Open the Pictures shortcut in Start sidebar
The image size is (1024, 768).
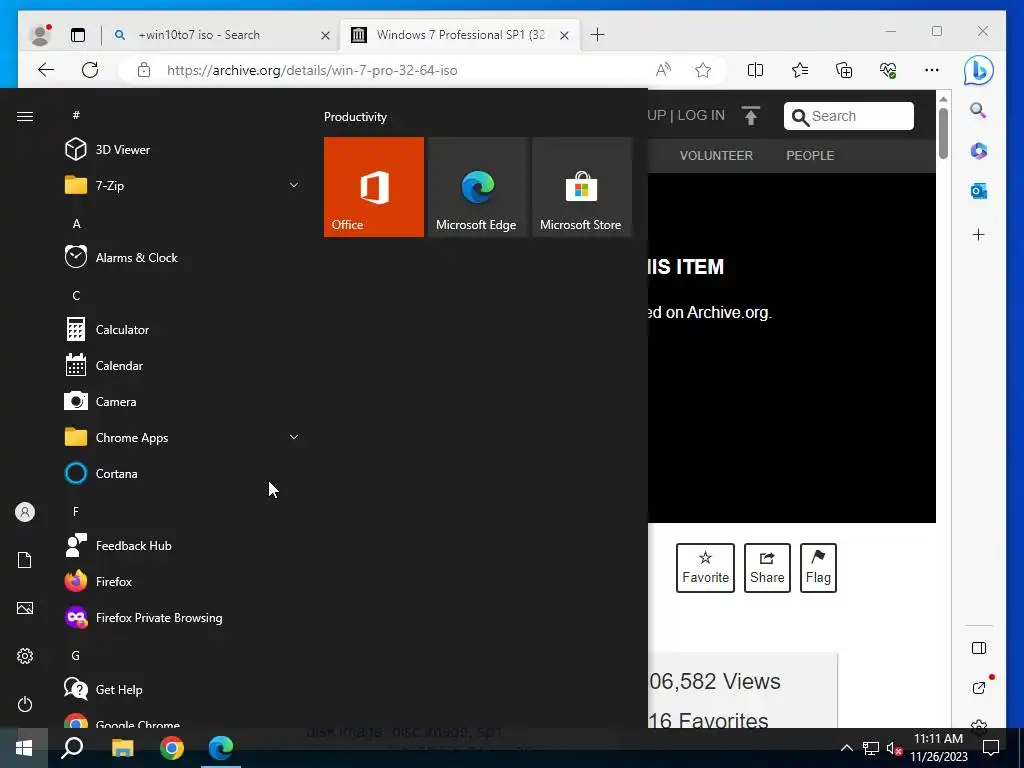click(25, 608)
